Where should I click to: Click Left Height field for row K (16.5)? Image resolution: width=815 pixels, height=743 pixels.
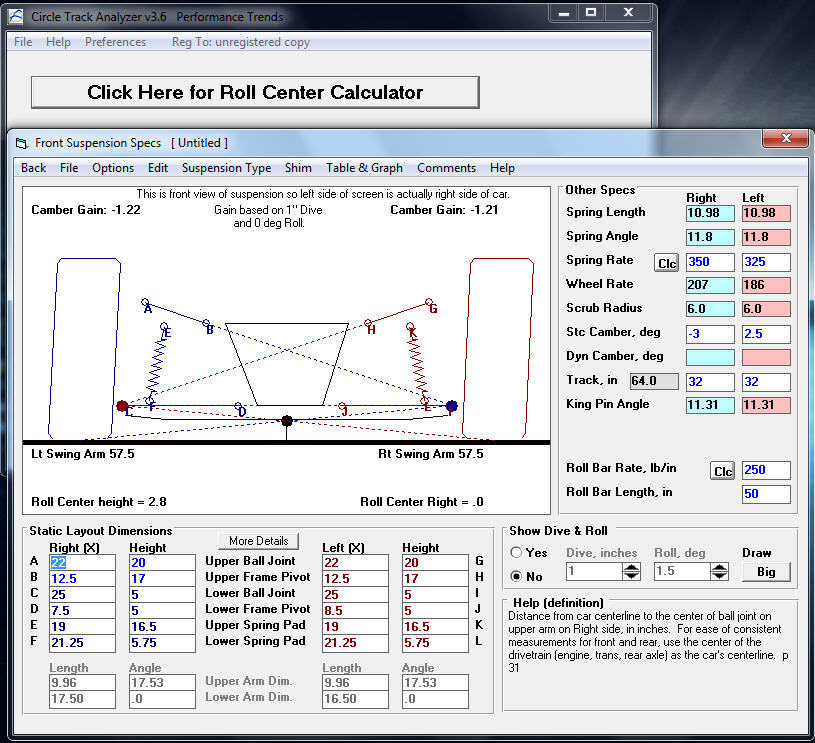[435, 627]
